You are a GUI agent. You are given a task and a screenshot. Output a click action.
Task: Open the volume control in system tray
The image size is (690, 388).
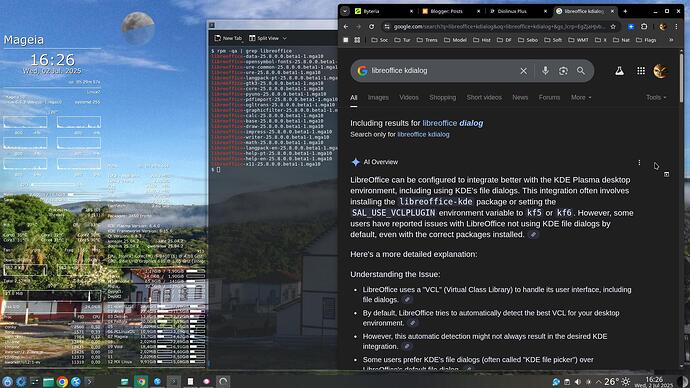tap(577, 382)
